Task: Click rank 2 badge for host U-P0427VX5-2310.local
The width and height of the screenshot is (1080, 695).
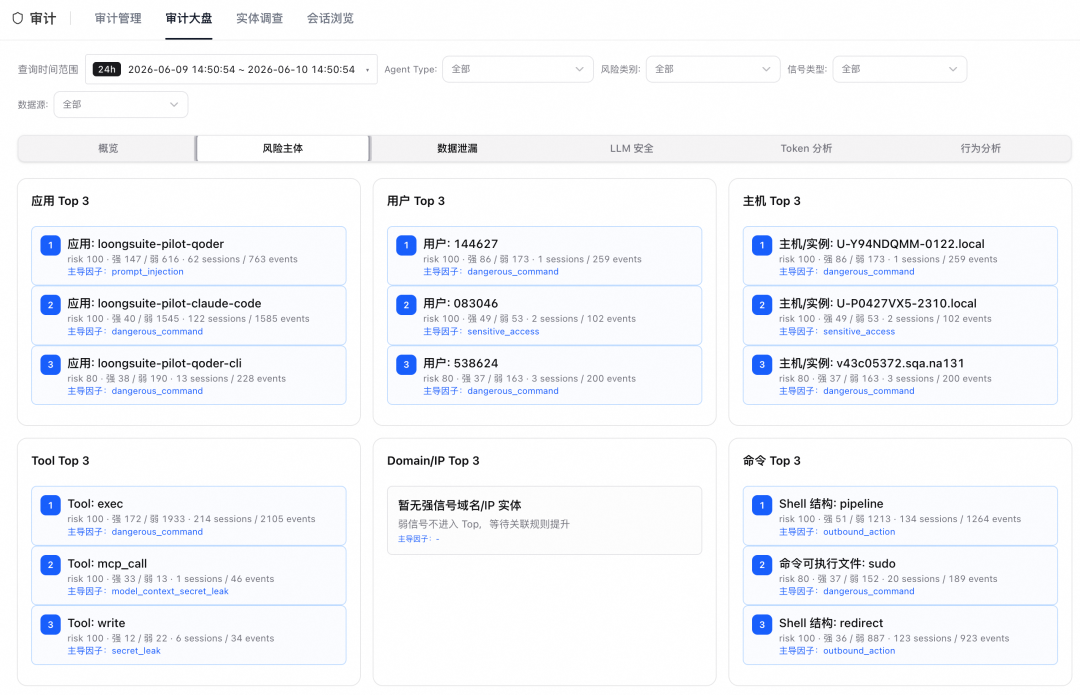Action: (x=762, y=305)
